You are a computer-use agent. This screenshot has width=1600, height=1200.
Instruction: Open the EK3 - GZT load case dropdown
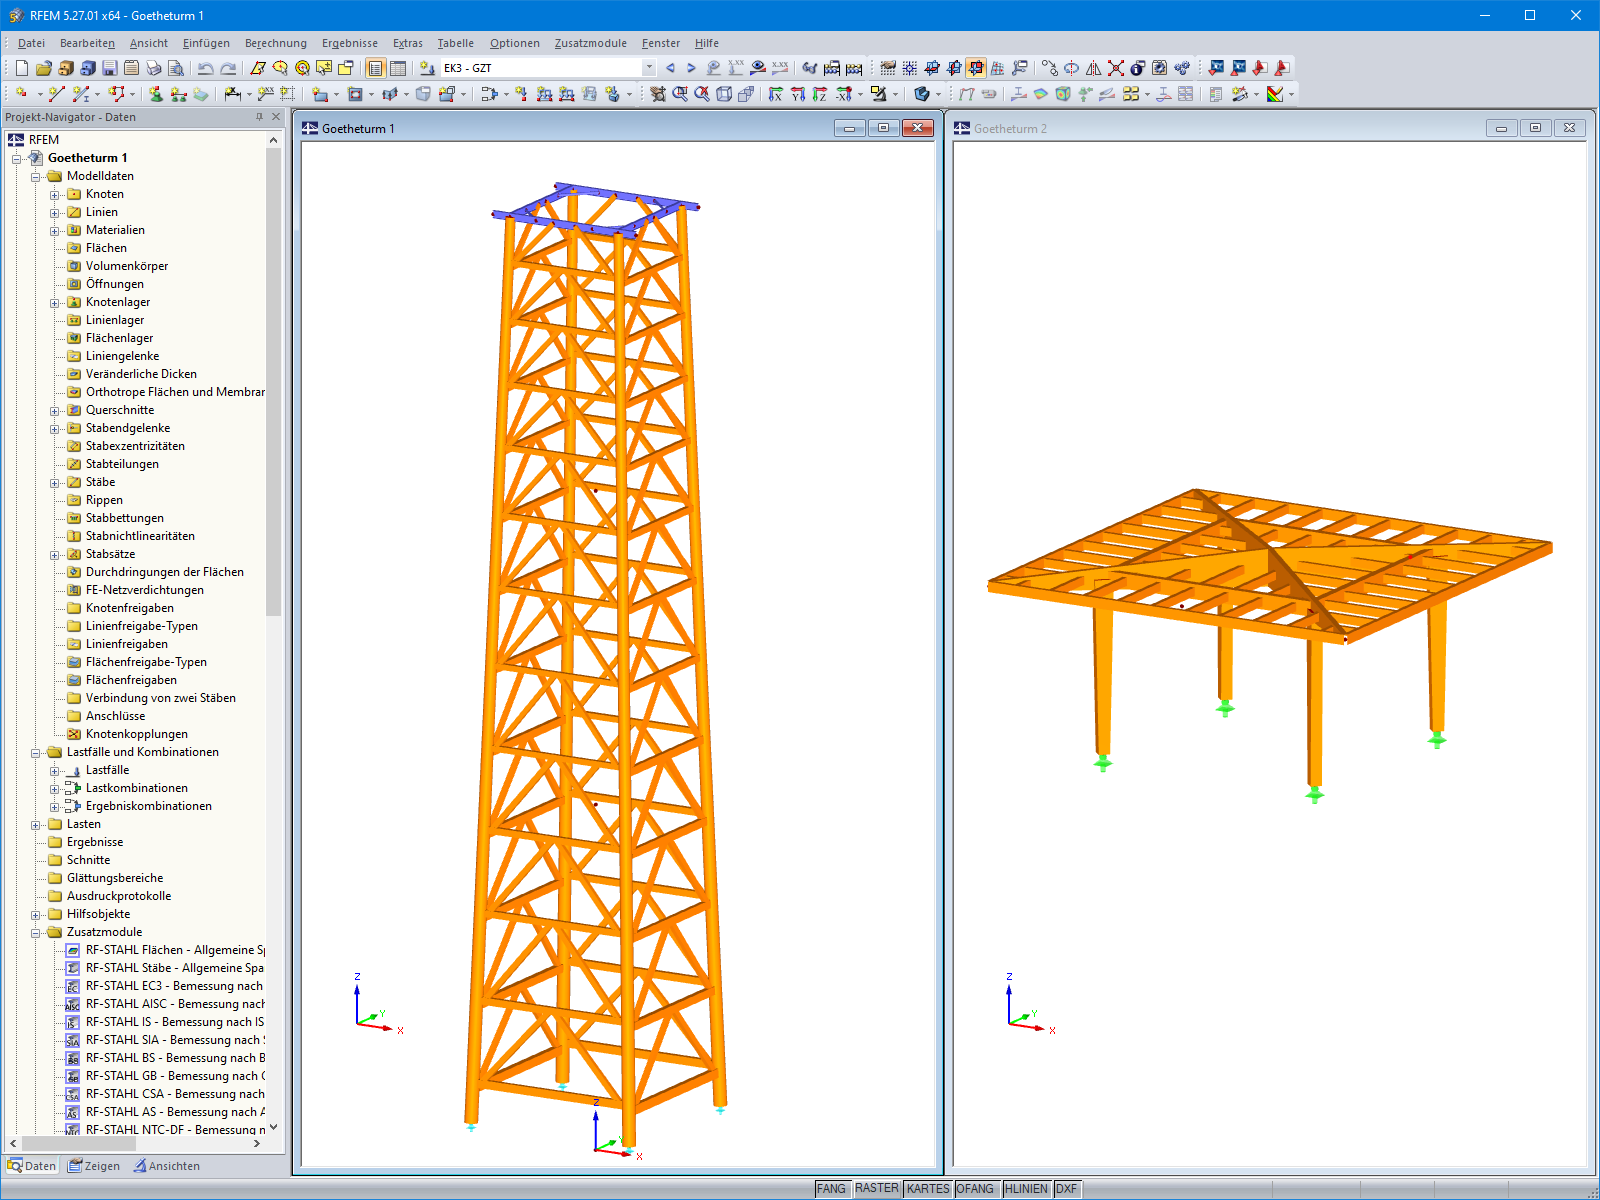pyautogui.click(x=648, y=67)
